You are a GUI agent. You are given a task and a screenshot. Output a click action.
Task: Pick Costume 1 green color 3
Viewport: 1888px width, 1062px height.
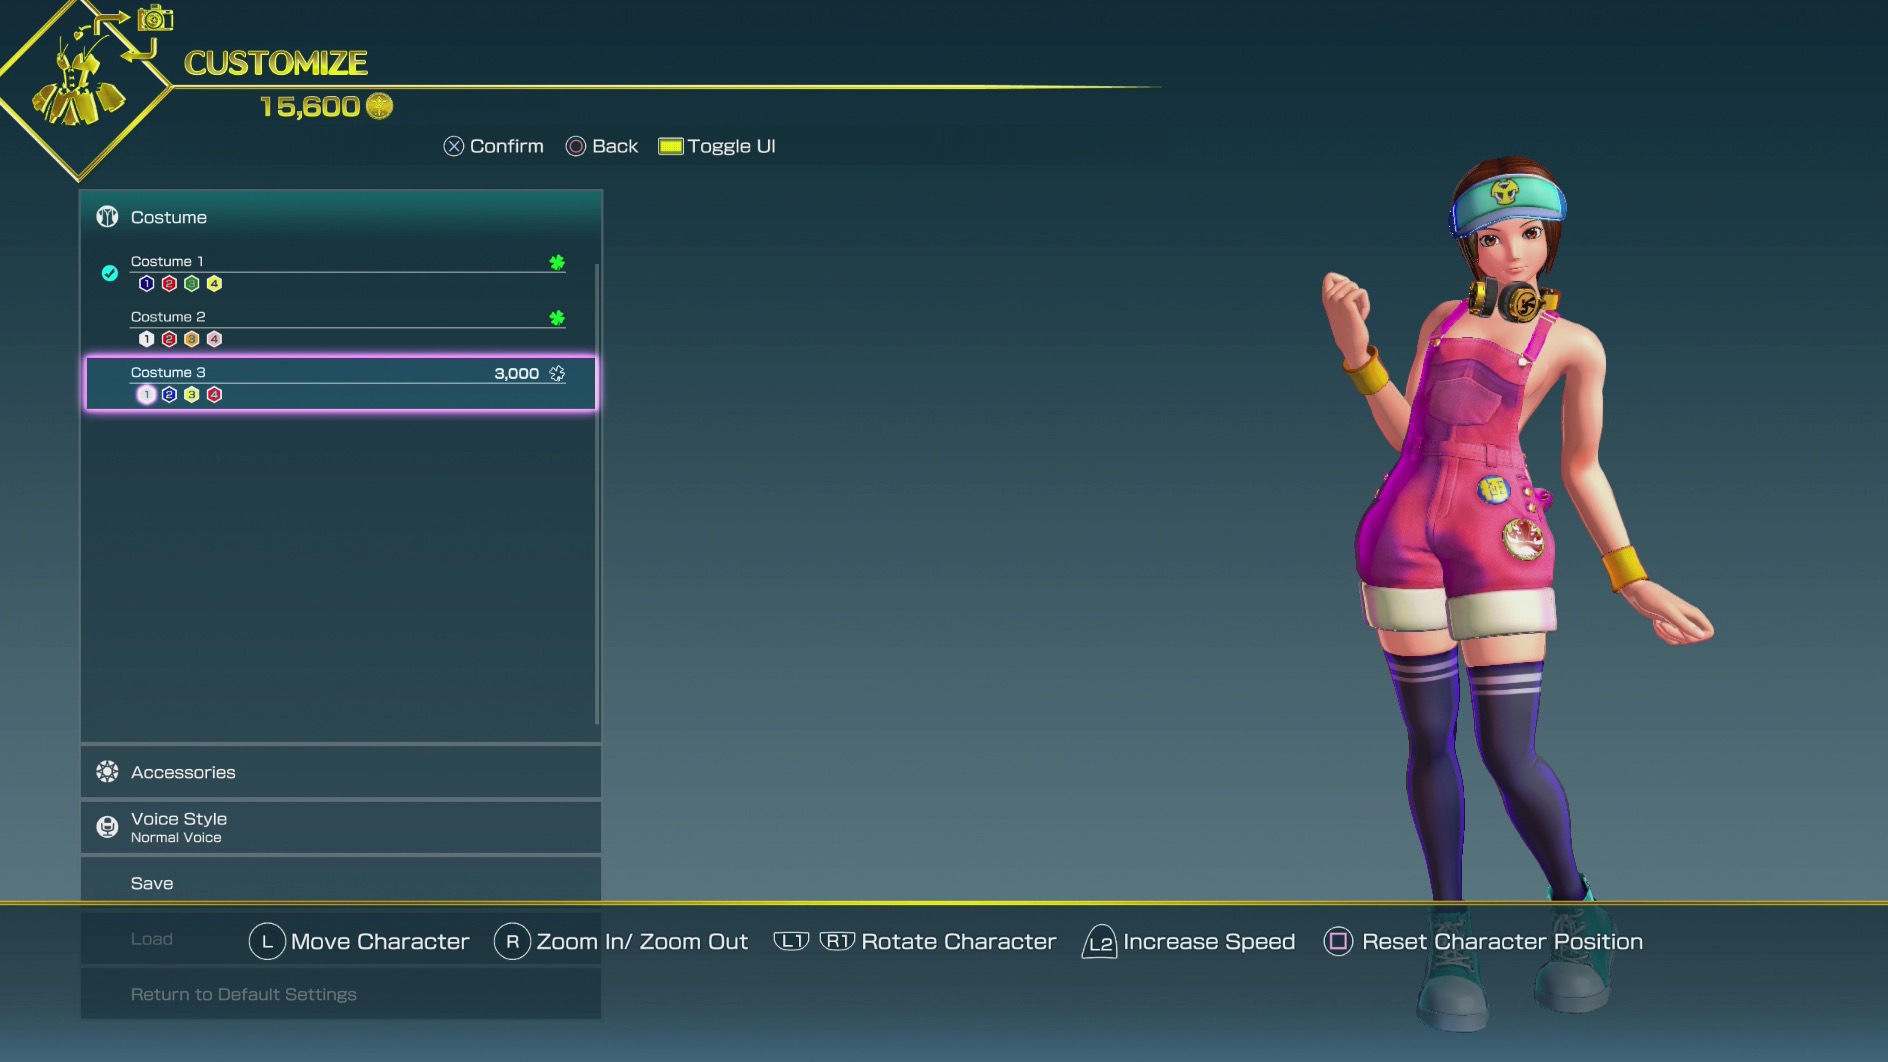point(192,284)
